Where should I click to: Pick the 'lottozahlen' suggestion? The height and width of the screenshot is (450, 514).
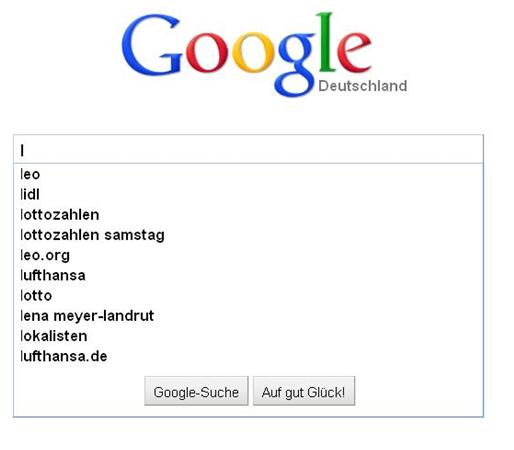[x=248, y=215]
